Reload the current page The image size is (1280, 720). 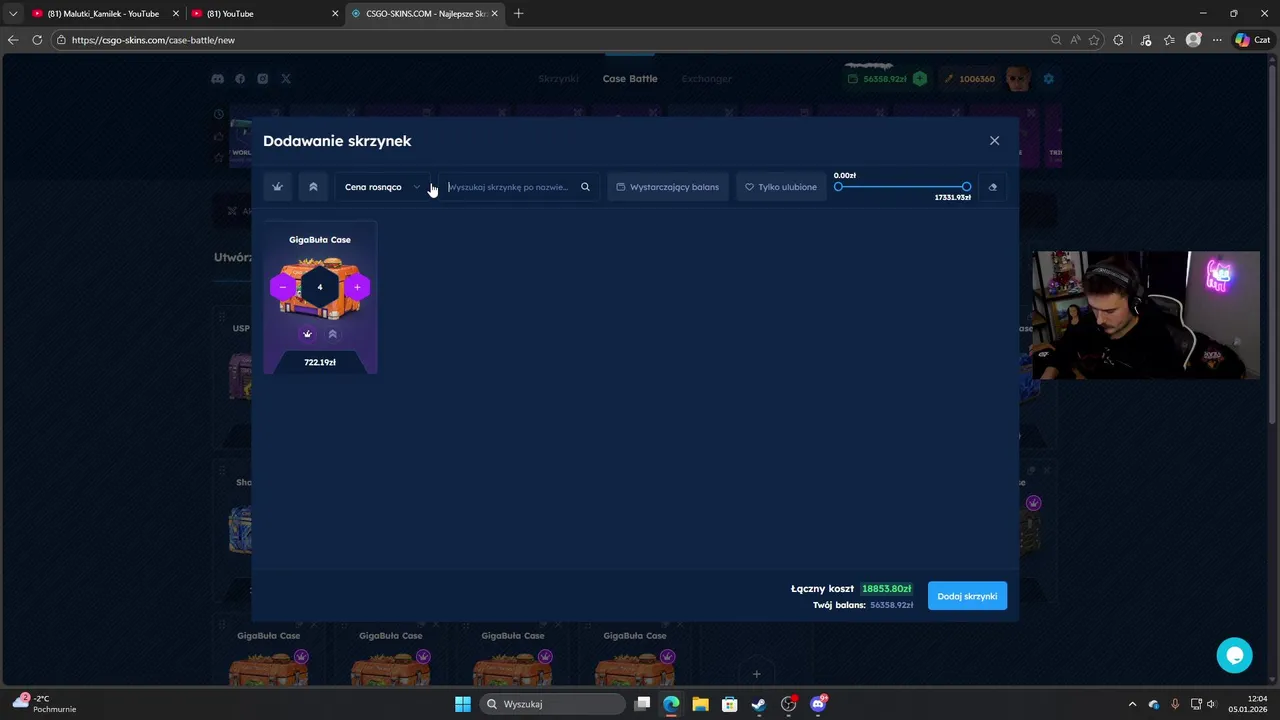point(37,40)
